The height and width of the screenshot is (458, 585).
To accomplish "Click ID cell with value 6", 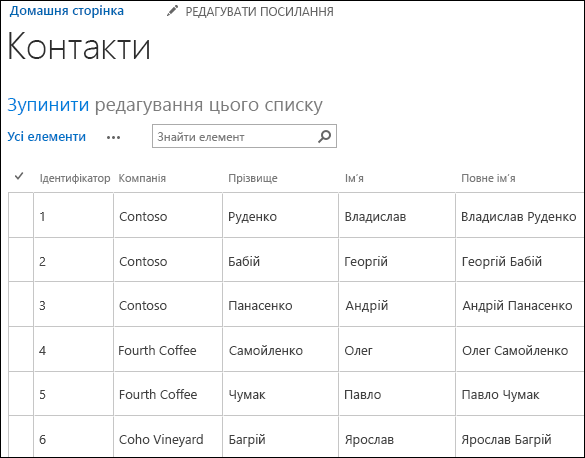I will pyautogui.click(x=73, y=437).
